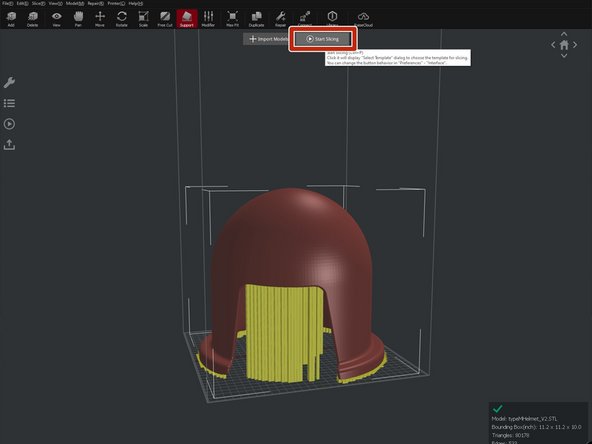Open the Edit menu
Viewport: 592px width, 444px height.
tap(22, 3)
